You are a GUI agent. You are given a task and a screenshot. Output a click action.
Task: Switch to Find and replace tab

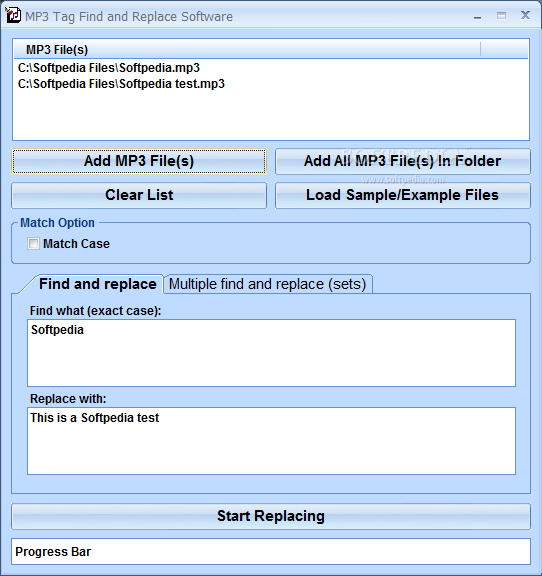point(97,284)
